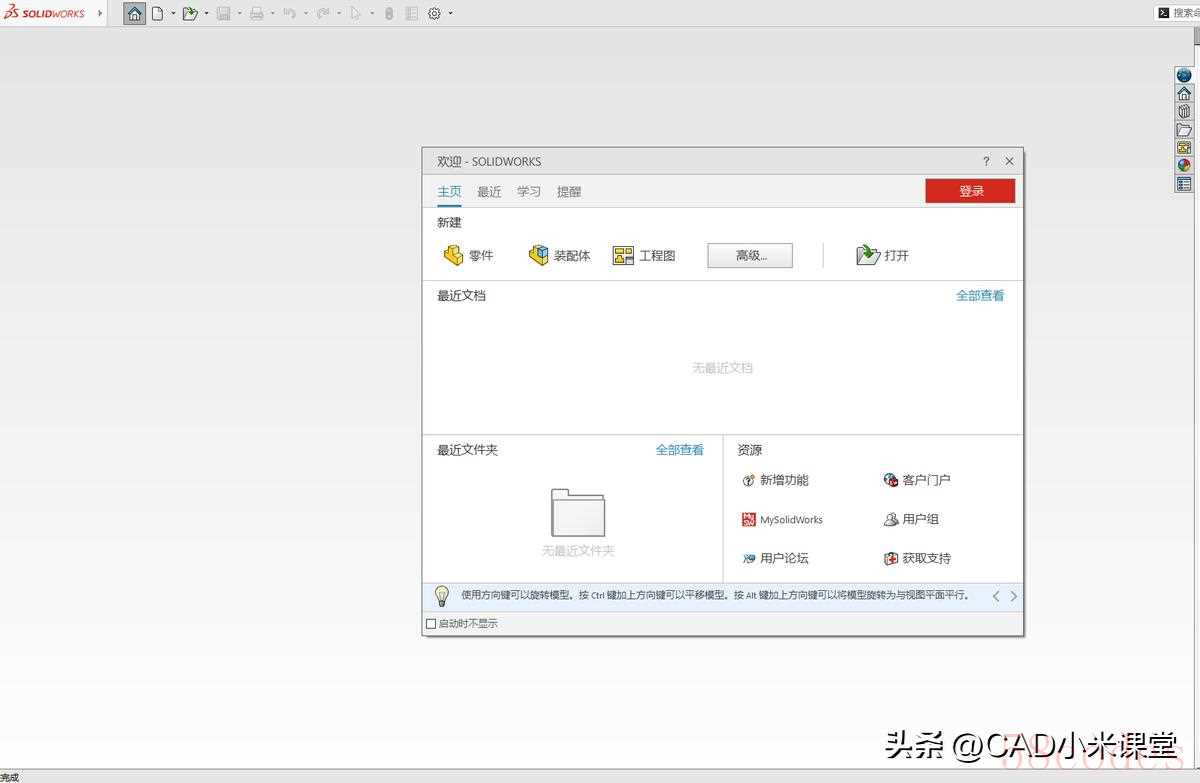Click the Open folder icon in the top toolbar
Image resolution: width=1200 pixels, height=783 pixels.
pyautogui.click(x=189, y=14)
